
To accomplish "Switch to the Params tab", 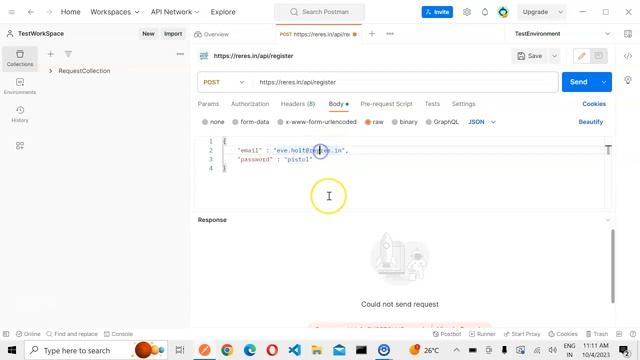I will (x=208, y=104).
